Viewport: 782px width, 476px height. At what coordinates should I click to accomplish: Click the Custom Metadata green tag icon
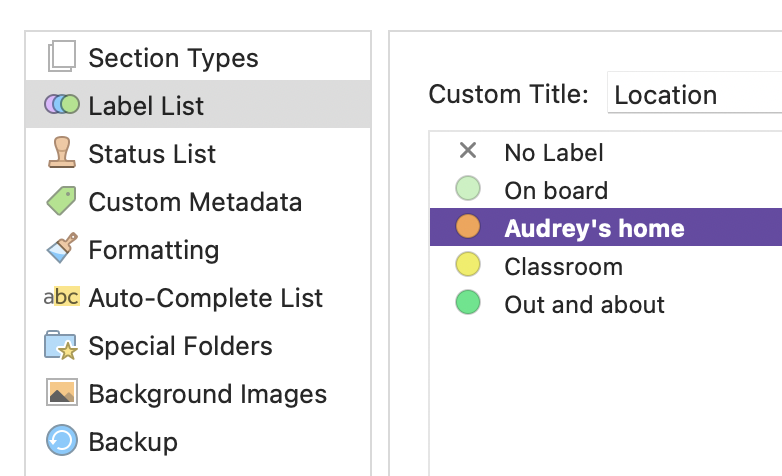pyautogui.click(x=61, y=201)
